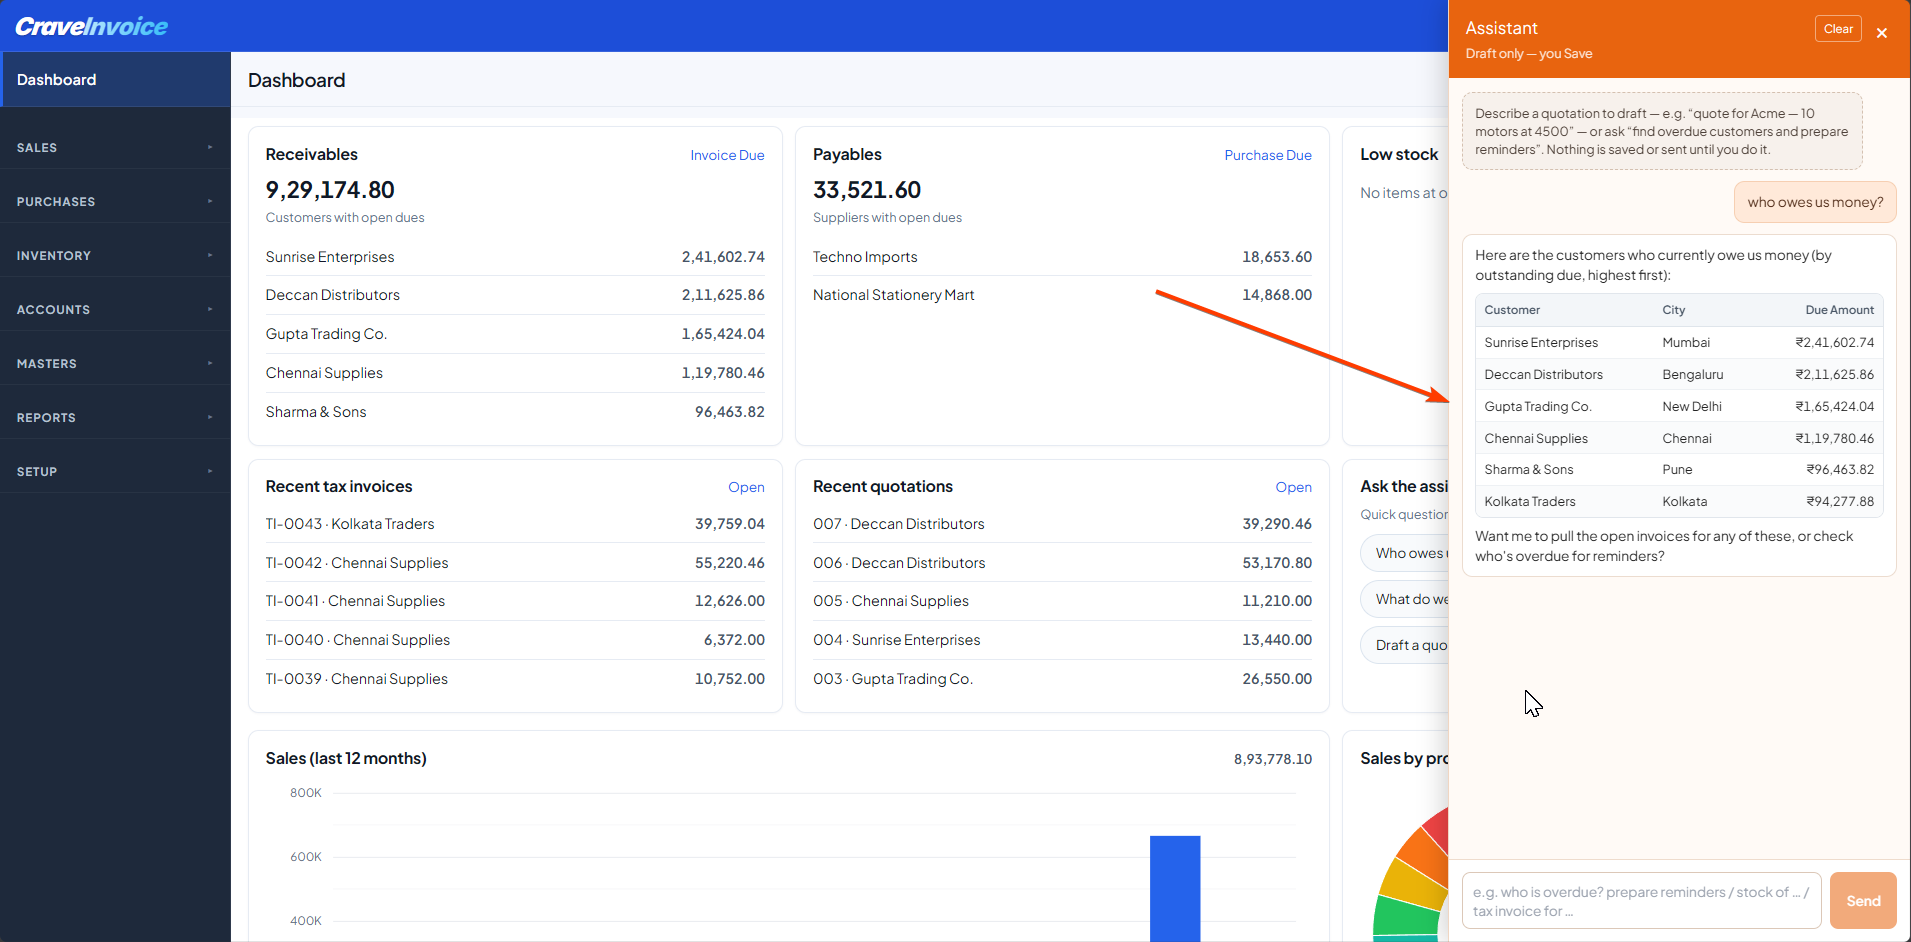The width and height of the screenshot is (1911, 942).
Task: Select Sunrise Enterprises in Receivables
Action: (515, 257)
